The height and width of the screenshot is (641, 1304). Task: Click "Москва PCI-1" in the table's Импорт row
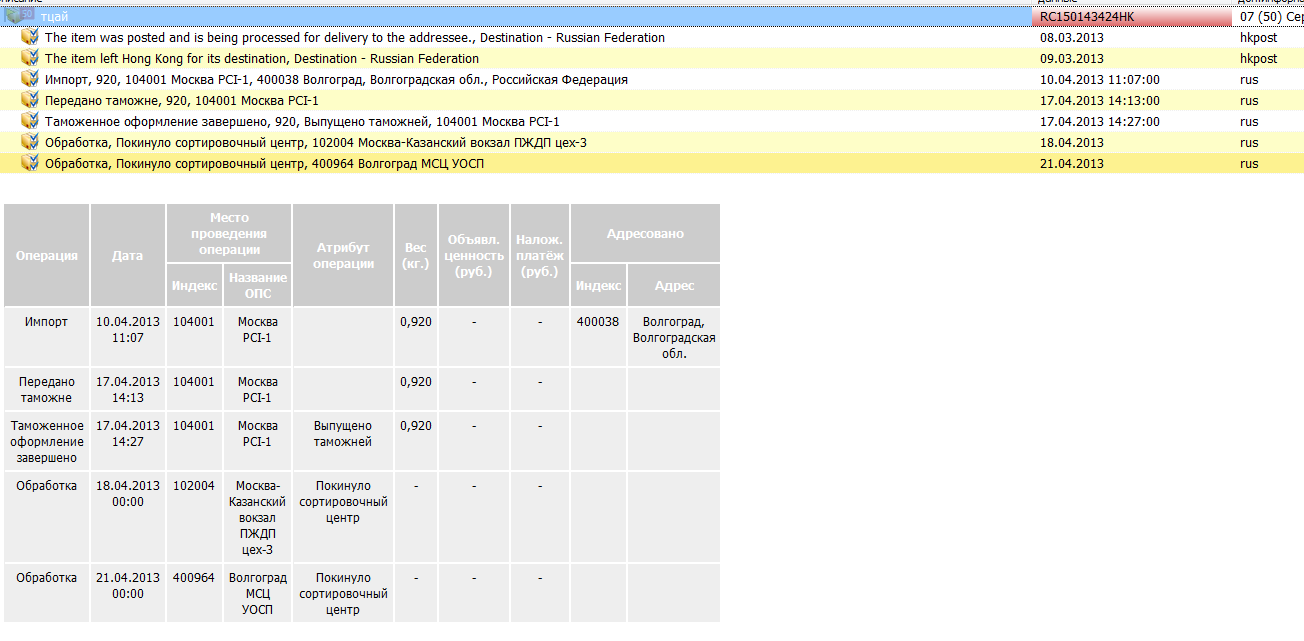click(x=258, y=330)
